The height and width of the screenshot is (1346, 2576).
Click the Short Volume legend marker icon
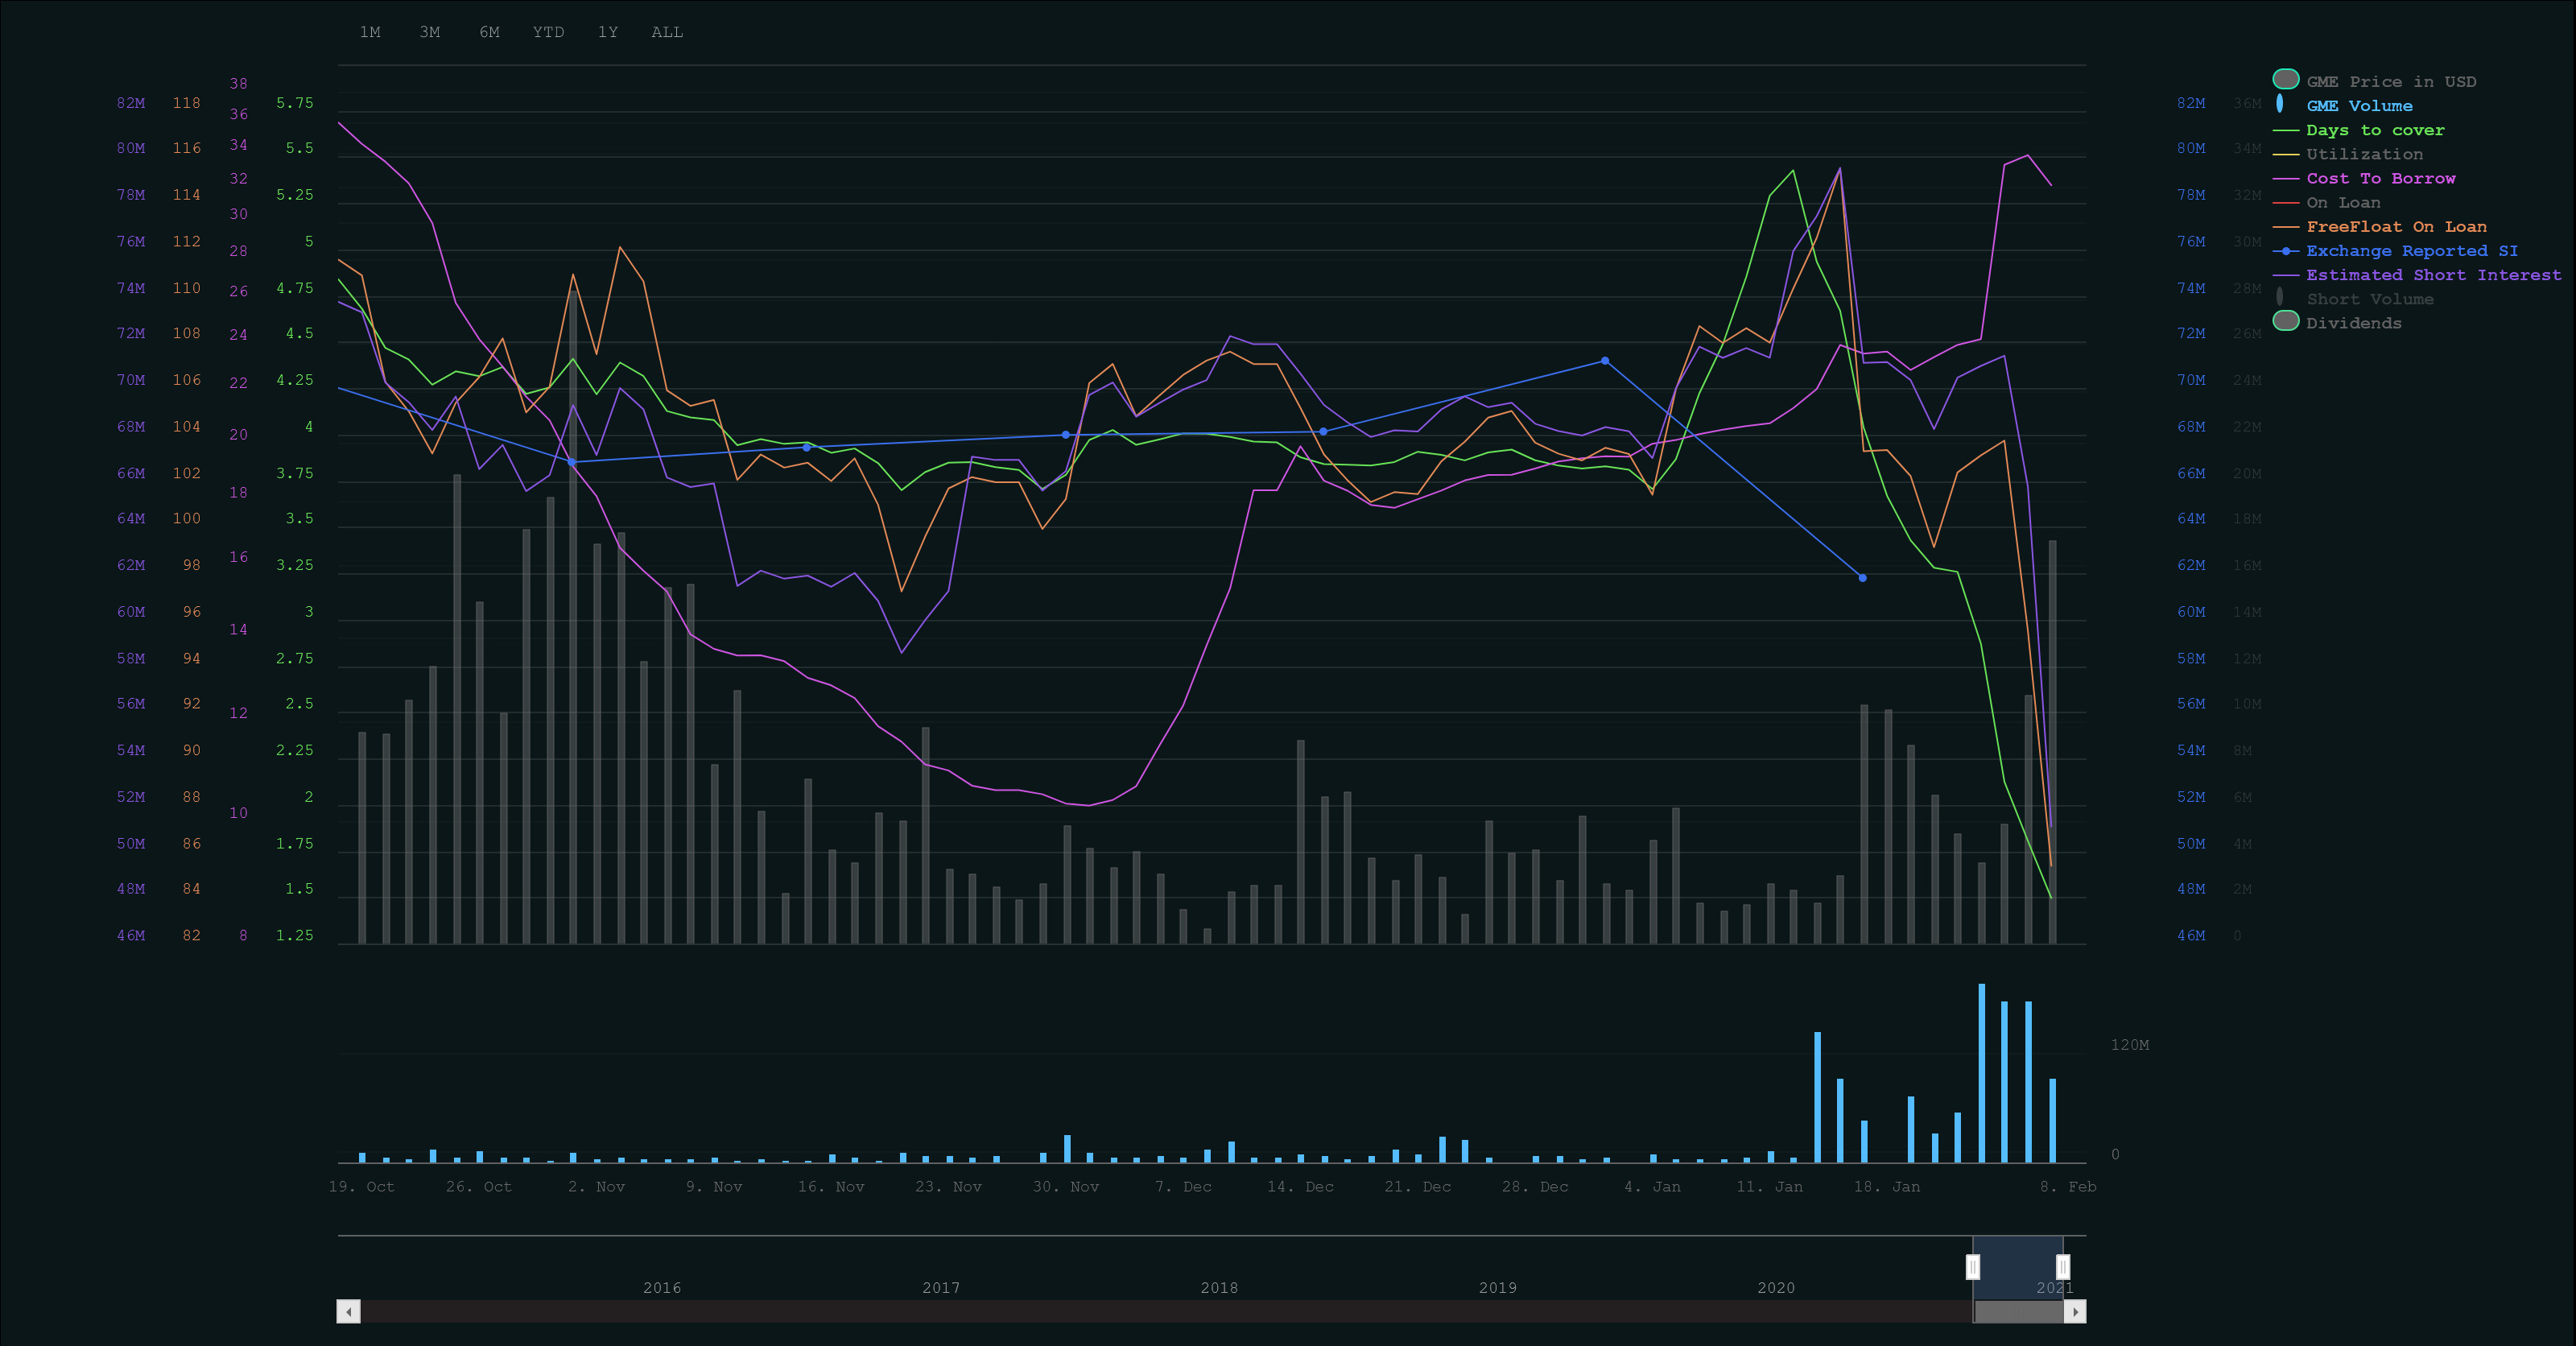click(x=2279, y=297)
